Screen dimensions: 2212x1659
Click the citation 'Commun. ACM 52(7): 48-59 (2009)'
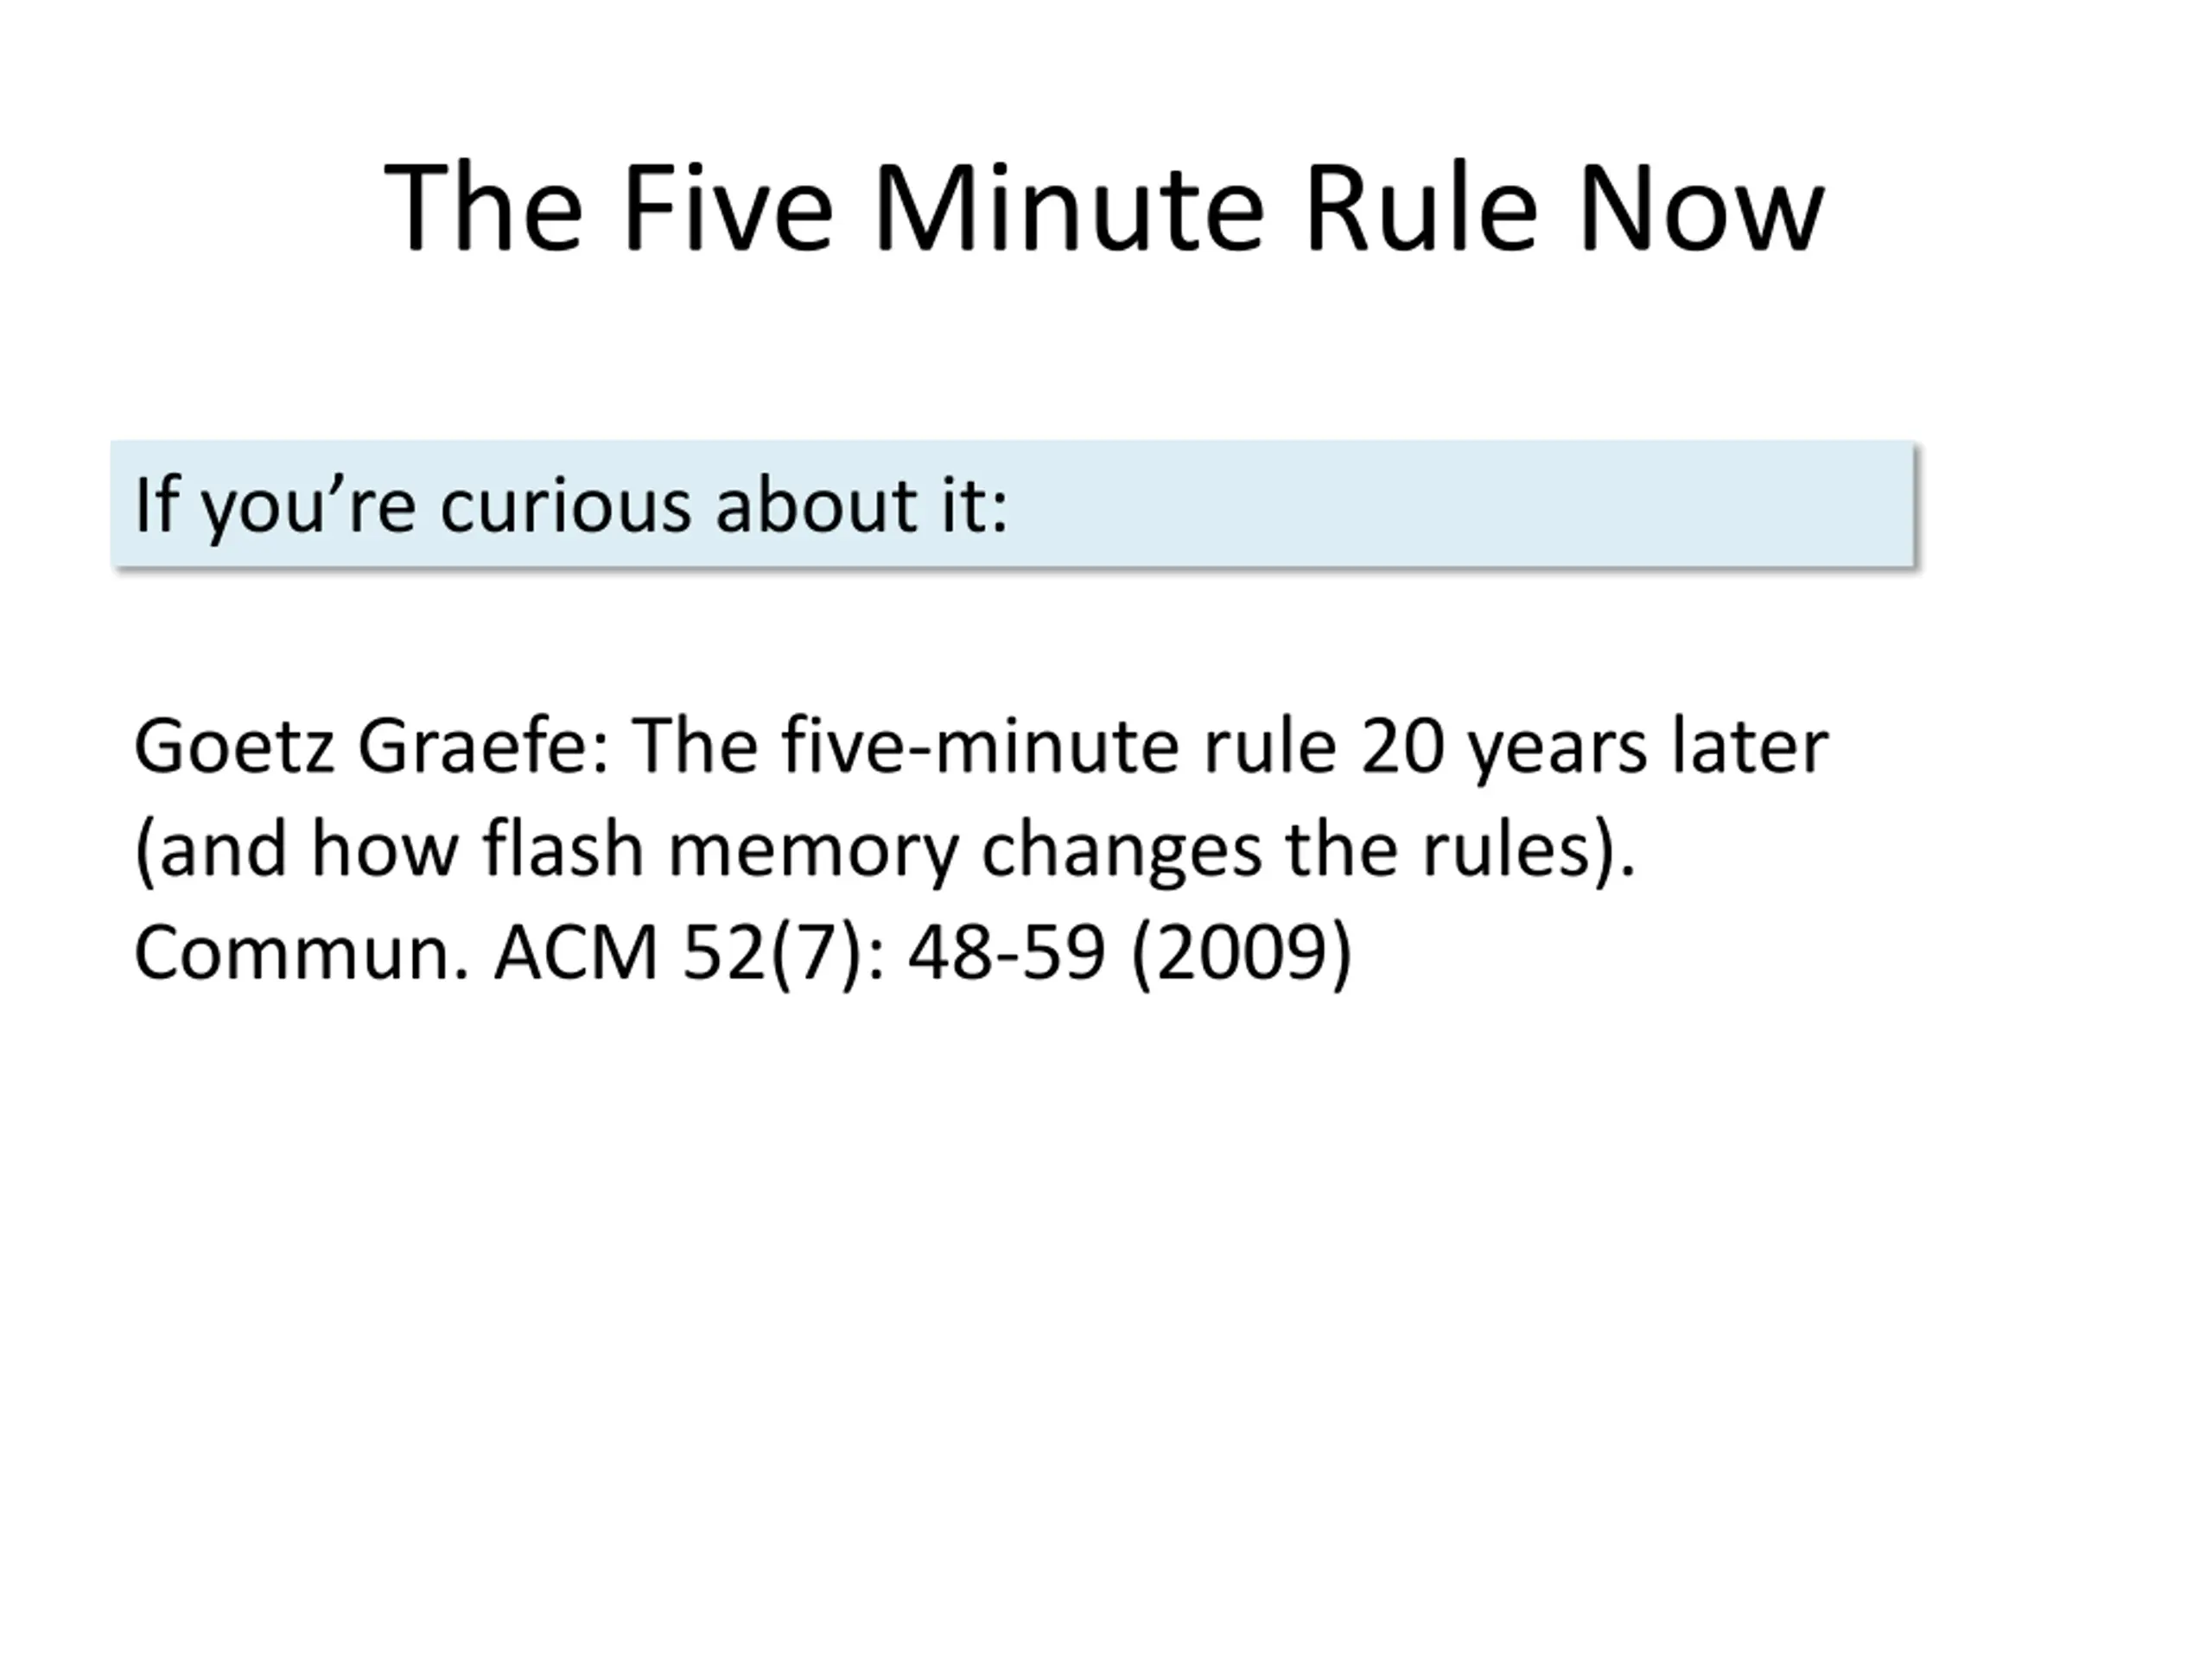pyautogui.click(x=743, y=952)
